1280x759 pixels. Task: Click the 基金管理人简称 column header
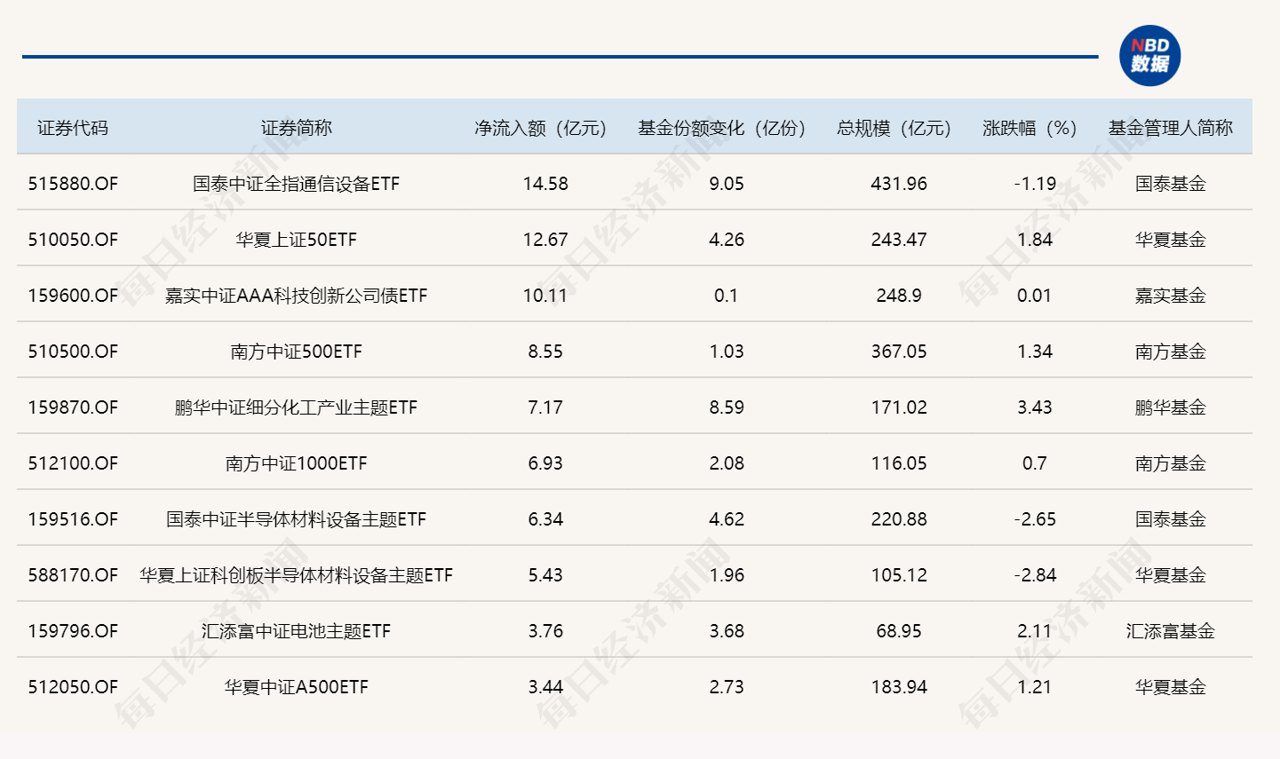point(1170,128)
